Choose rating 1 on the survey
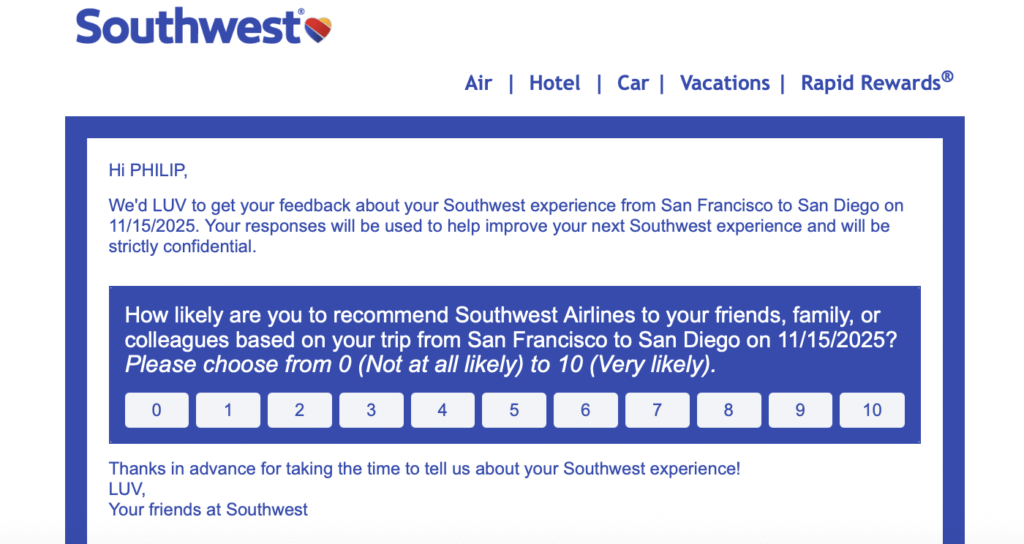Viewport: 1024px width, 544px height. [228, 410]
